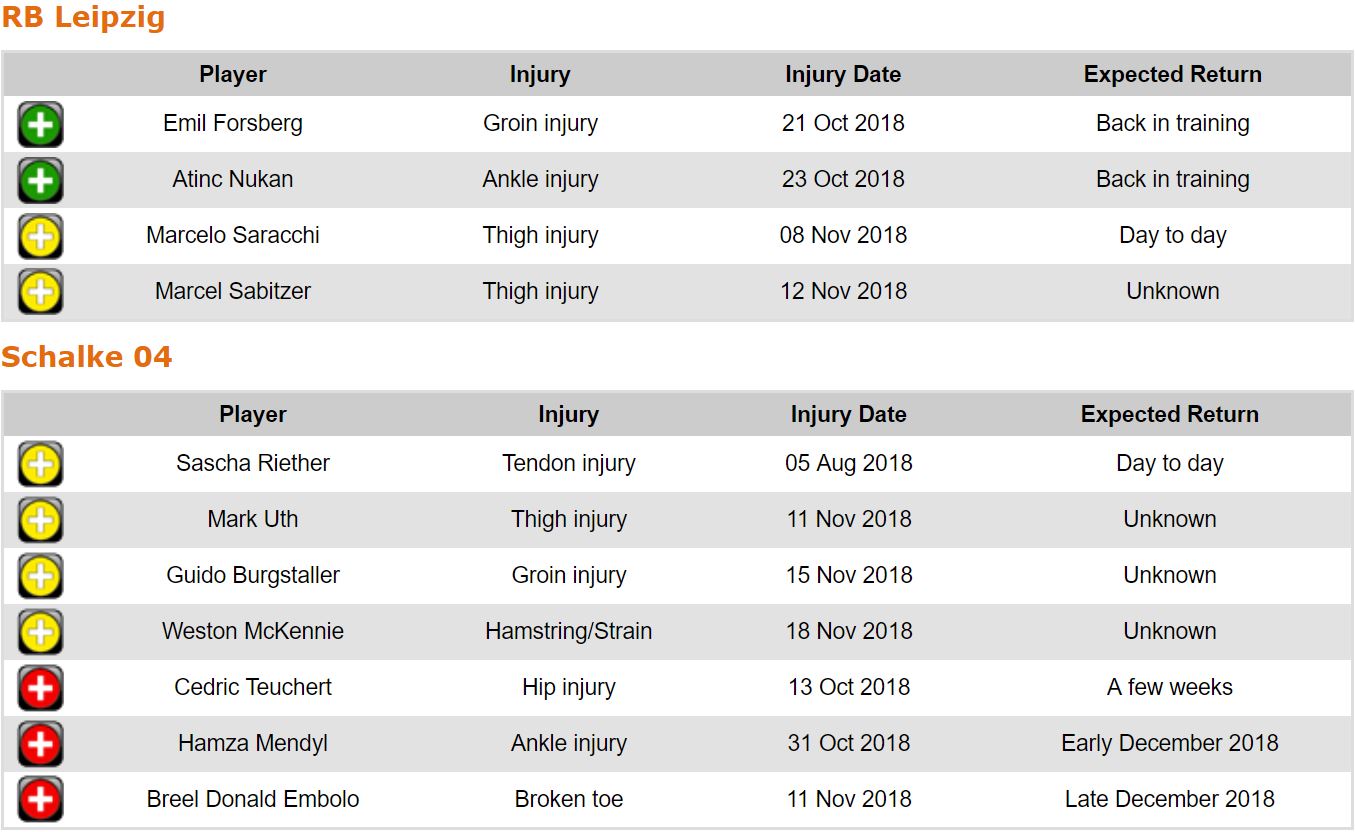Click yellow status icon beside Marcel Sabitzer
Image resolution: width=1355 pixels, height=832 pixels.
coord(40,292)
